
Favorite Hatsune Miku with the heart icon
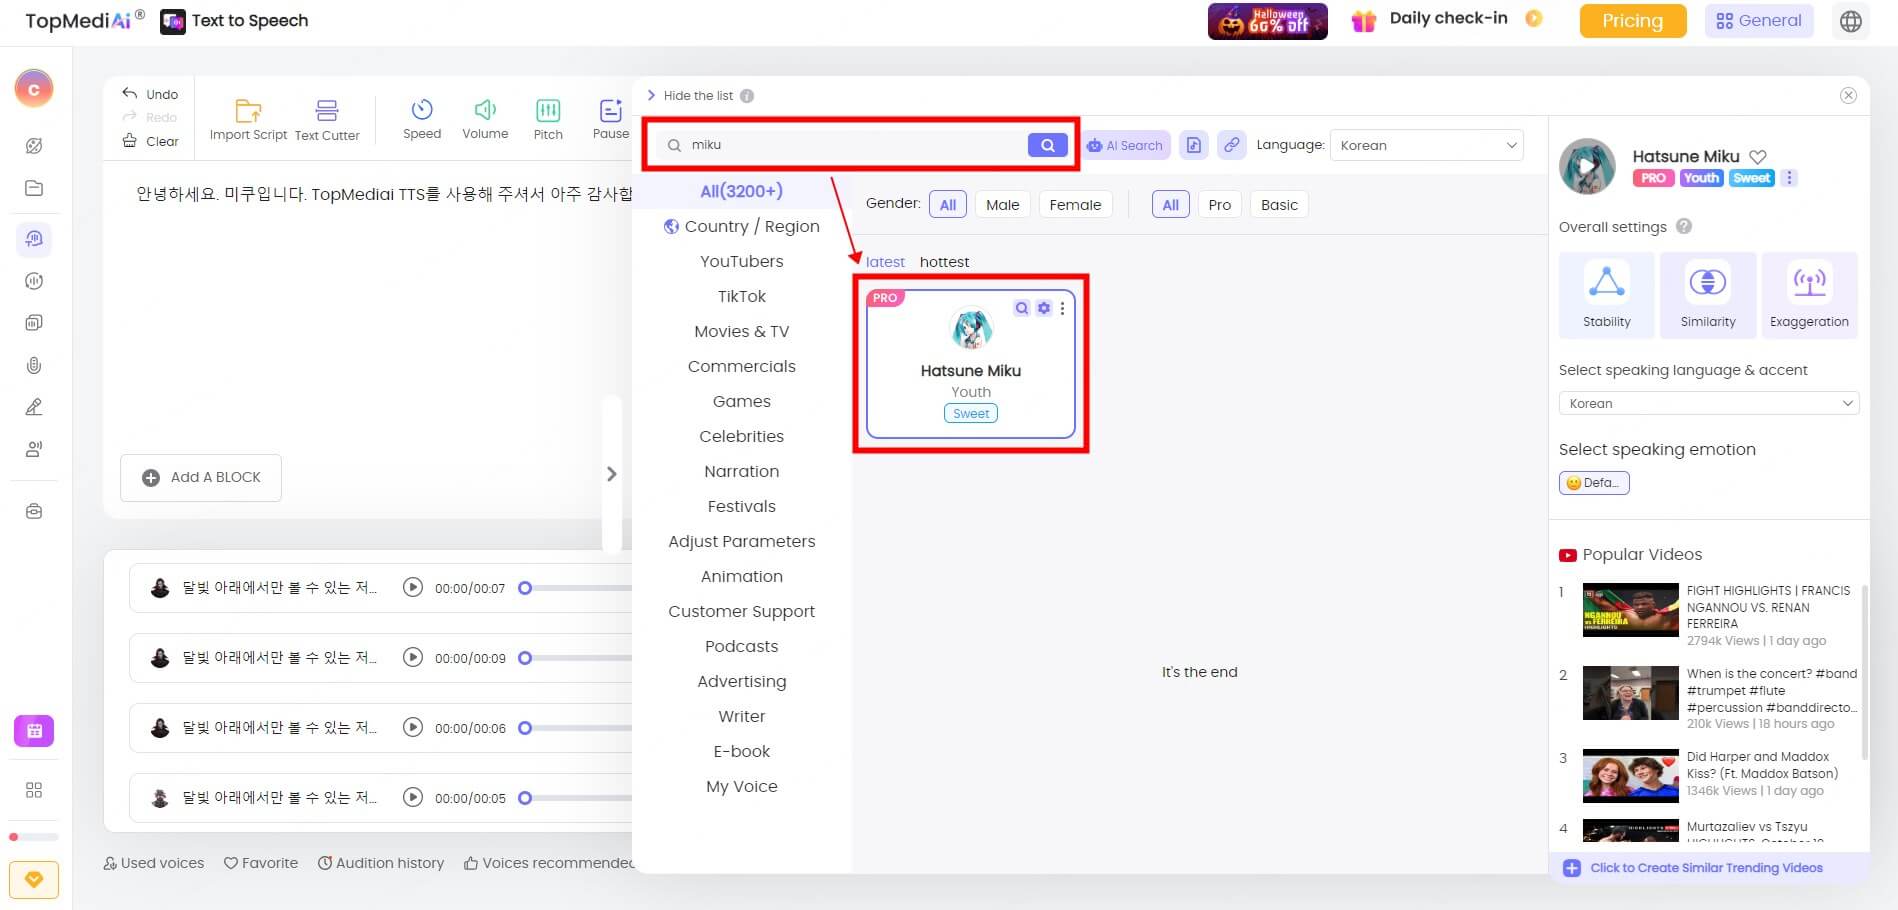click(1758, 156)
